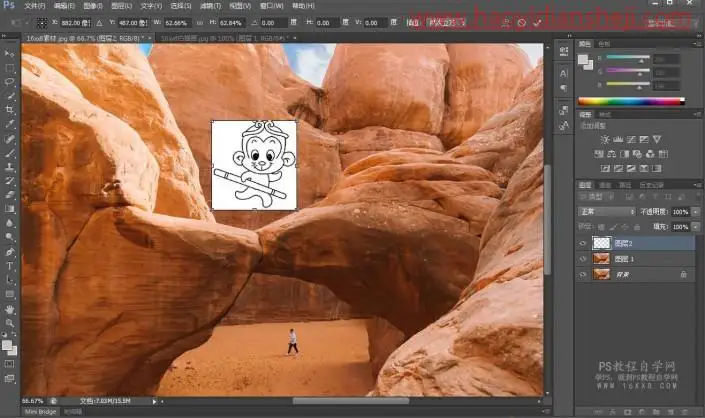The width and height of the screenshot is (705, 418).
Task: Select the Blur tool
Action: click(x=9, y=223)
